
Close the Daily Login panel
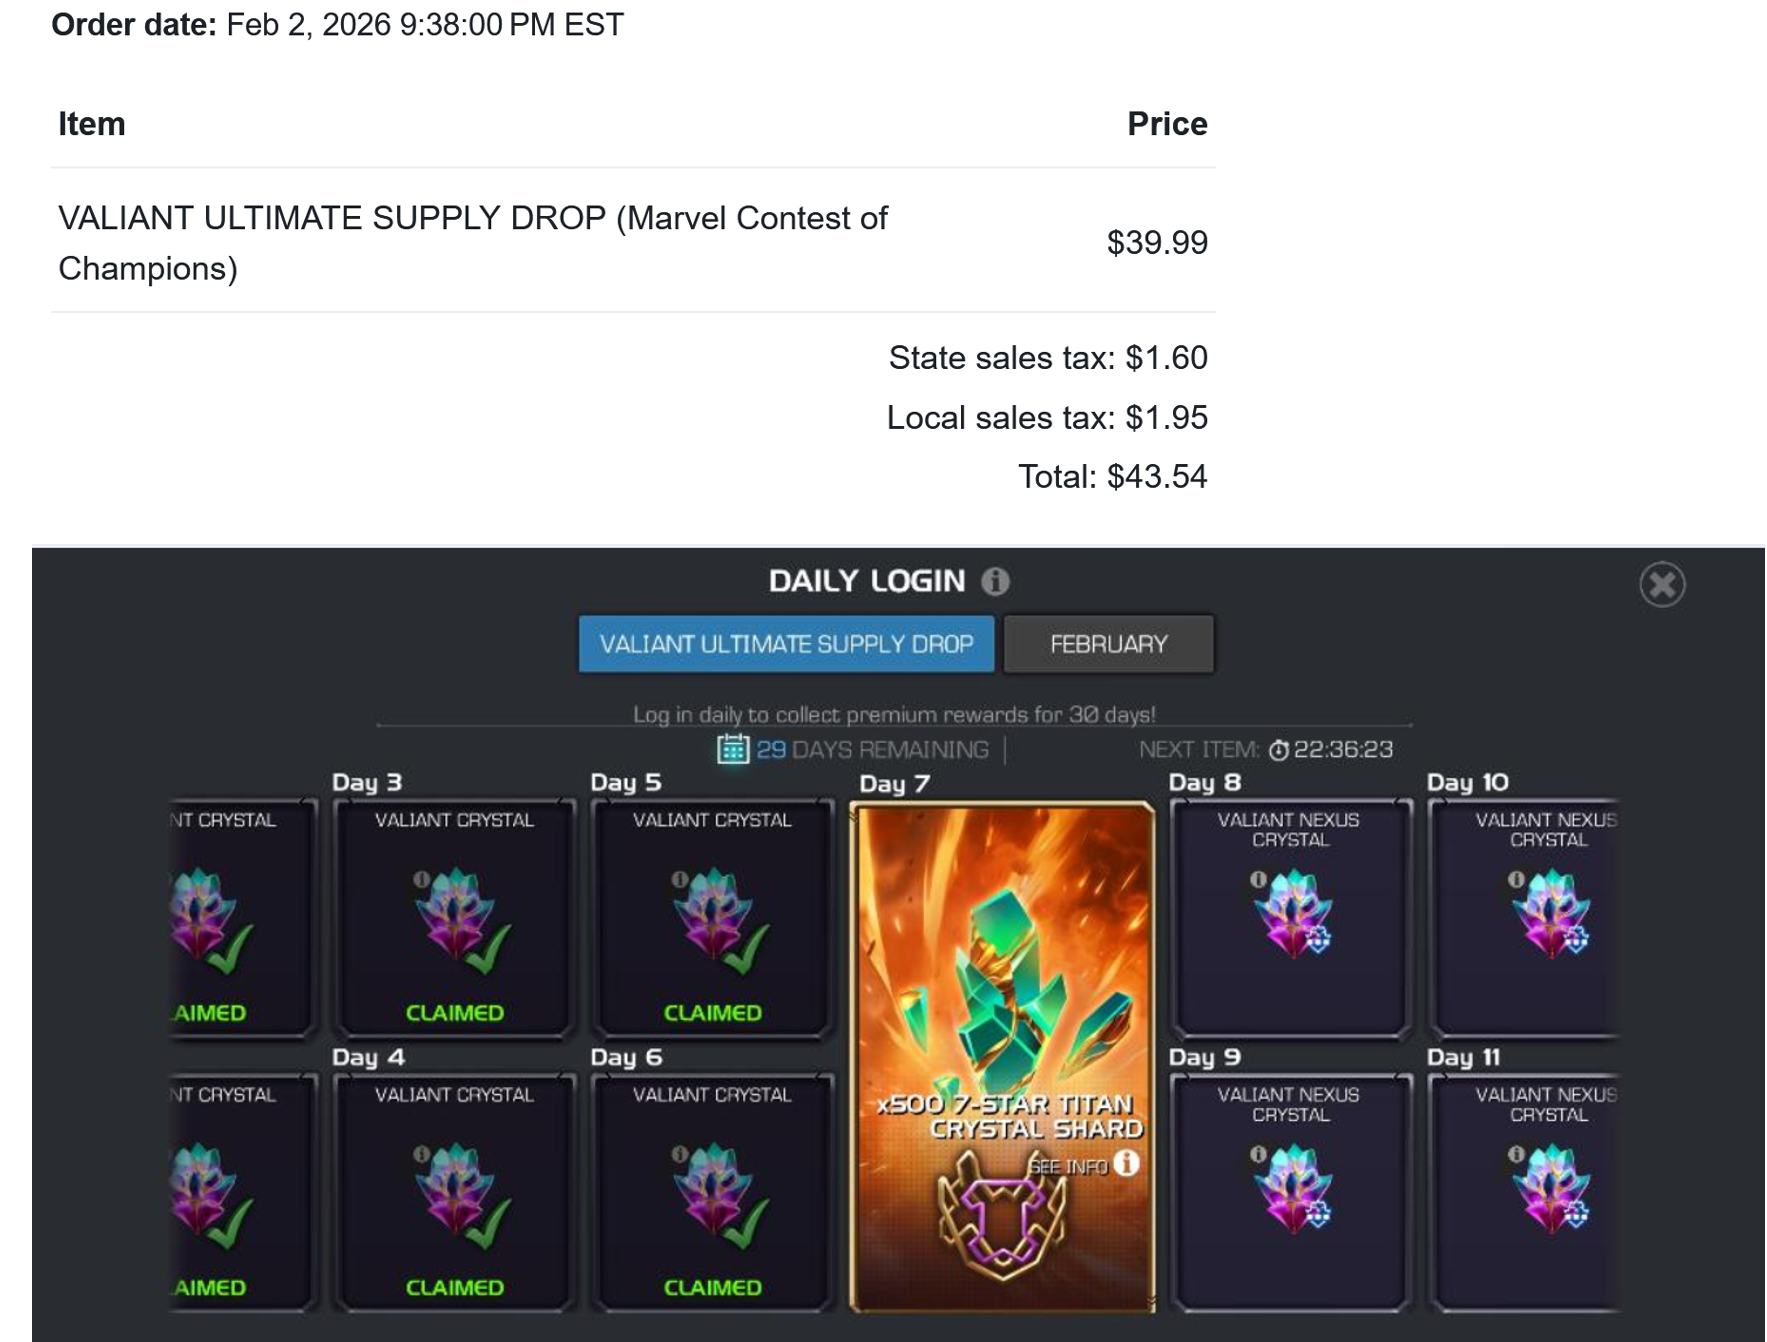pyautogui.click(x=1662, y=585)
